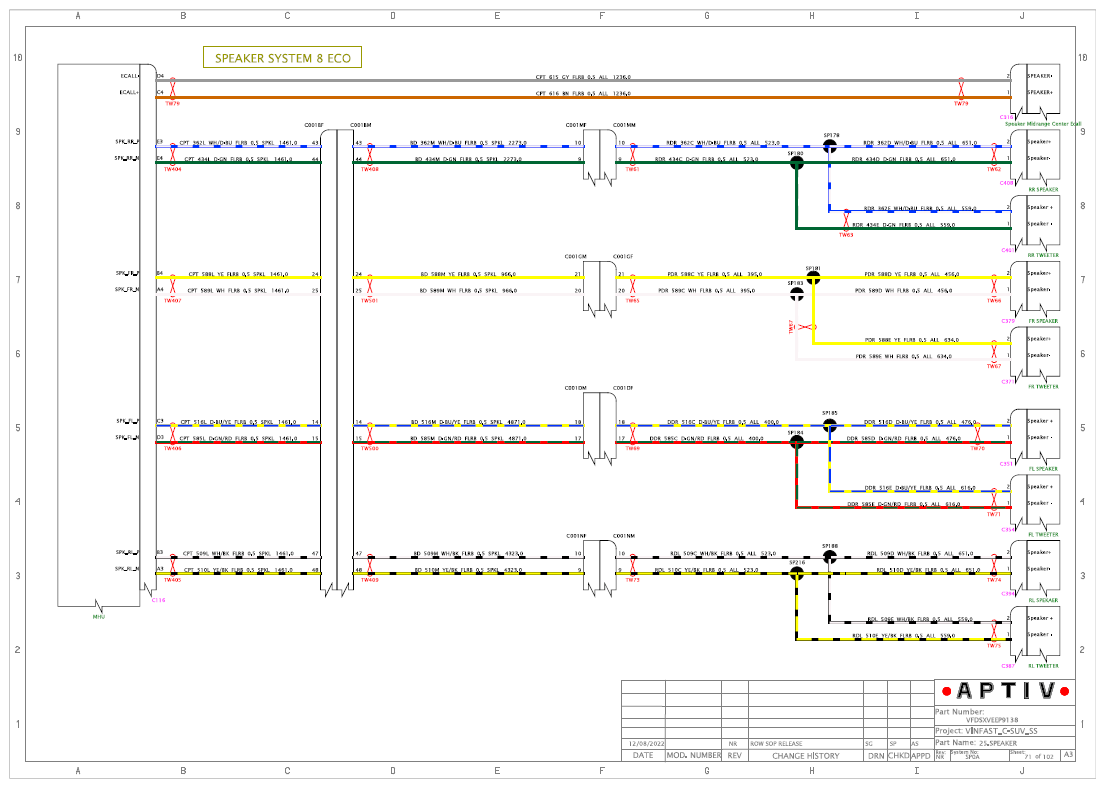
Task: Click the FR TWEETER component label
Action: [1043, 386]
